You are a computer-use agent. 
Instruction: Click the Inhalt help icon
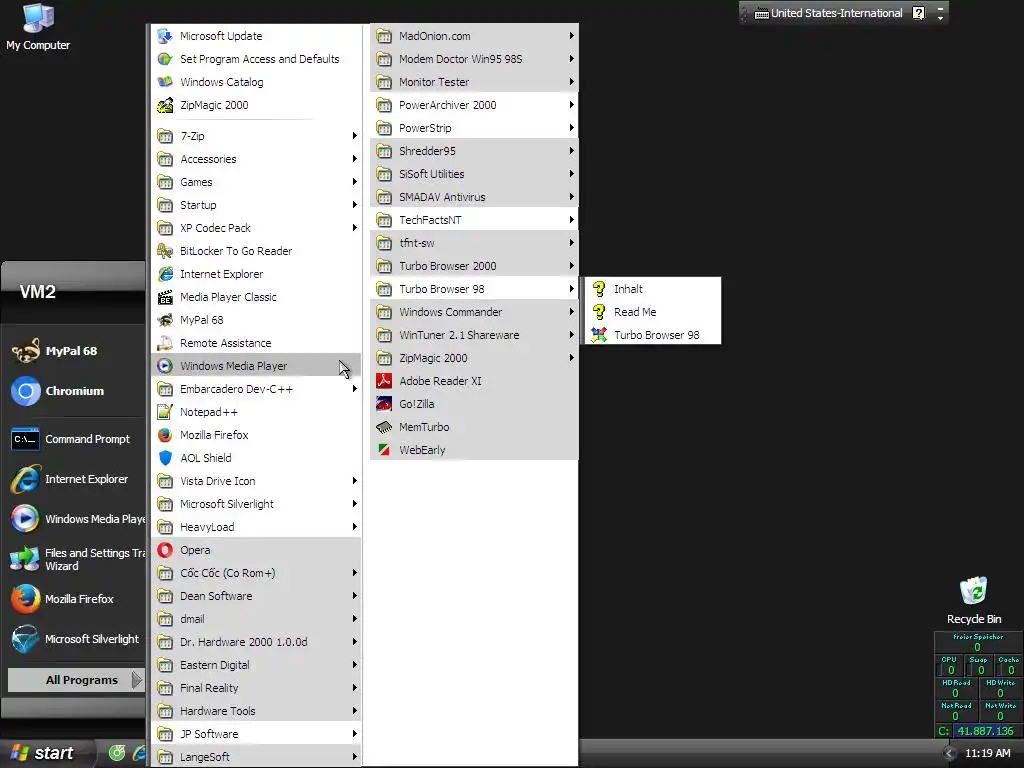599,289
